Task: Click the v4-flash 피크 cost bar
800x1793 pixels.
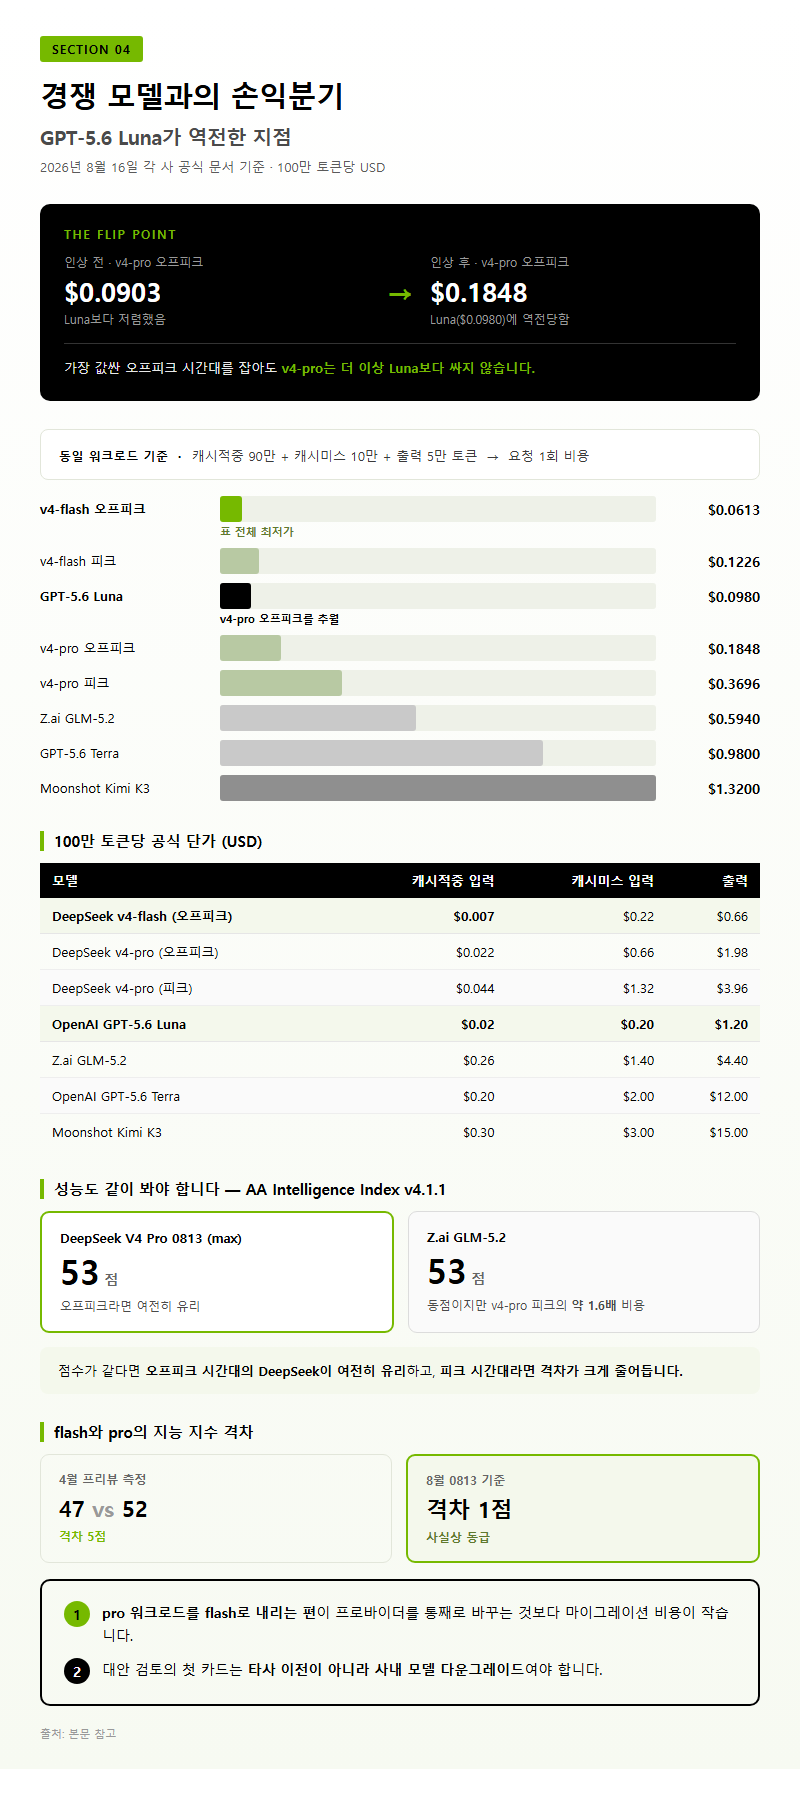Action: 239,561
